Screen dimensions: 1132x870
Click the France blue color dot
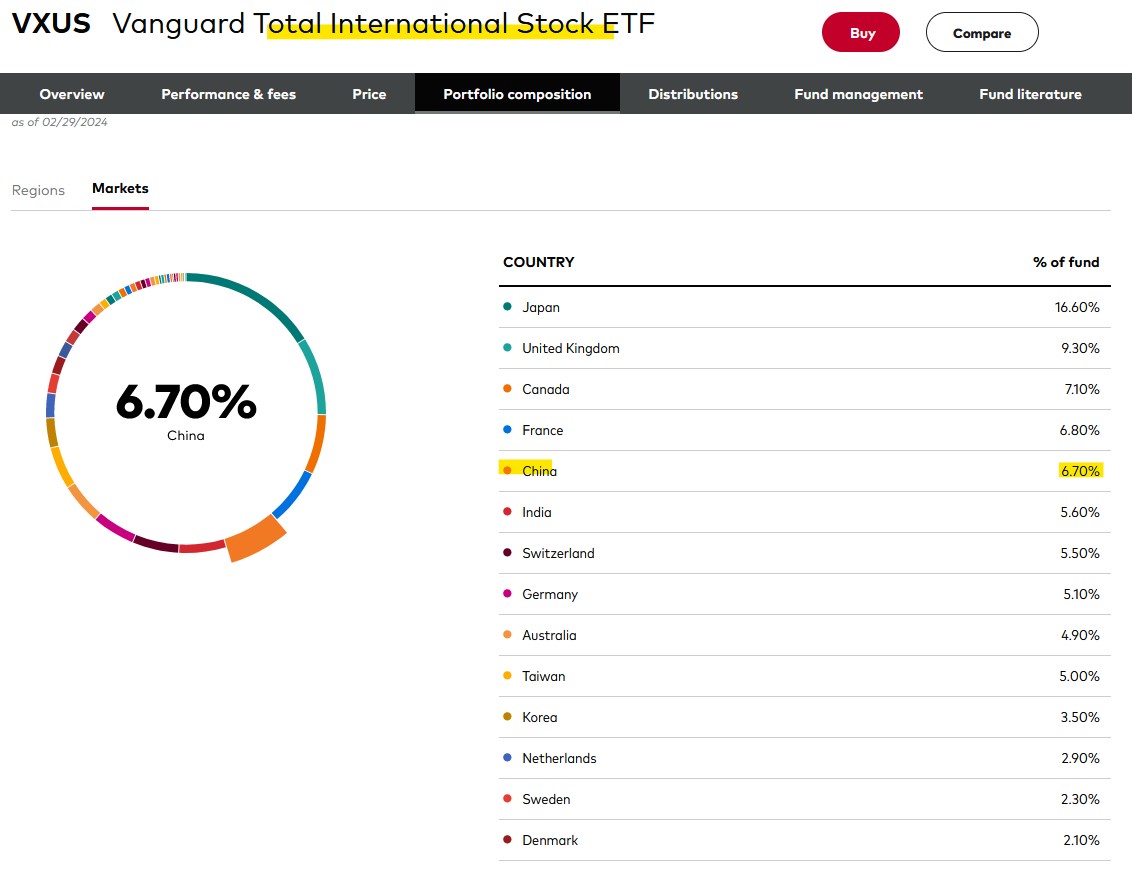click(x=507, y=430)
